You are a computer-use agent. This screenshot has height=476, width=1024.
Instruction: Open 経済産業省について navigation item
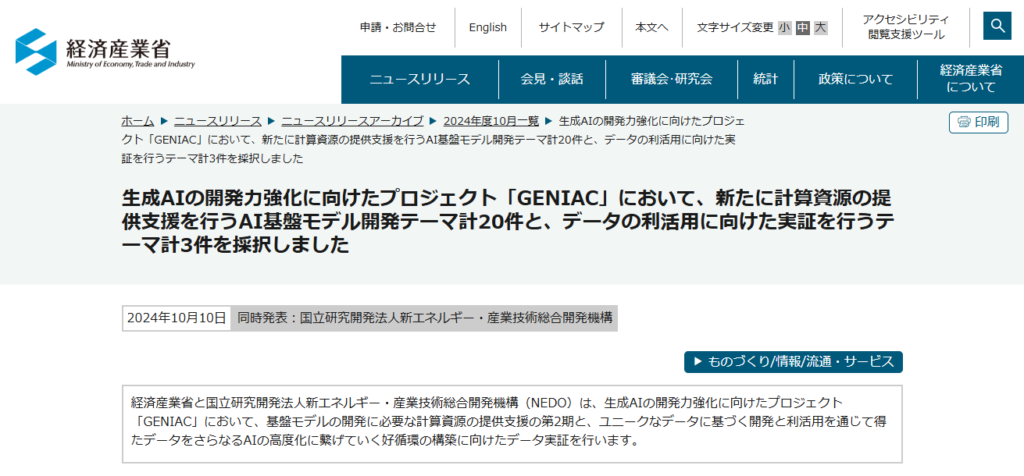[x=970, y=79]
